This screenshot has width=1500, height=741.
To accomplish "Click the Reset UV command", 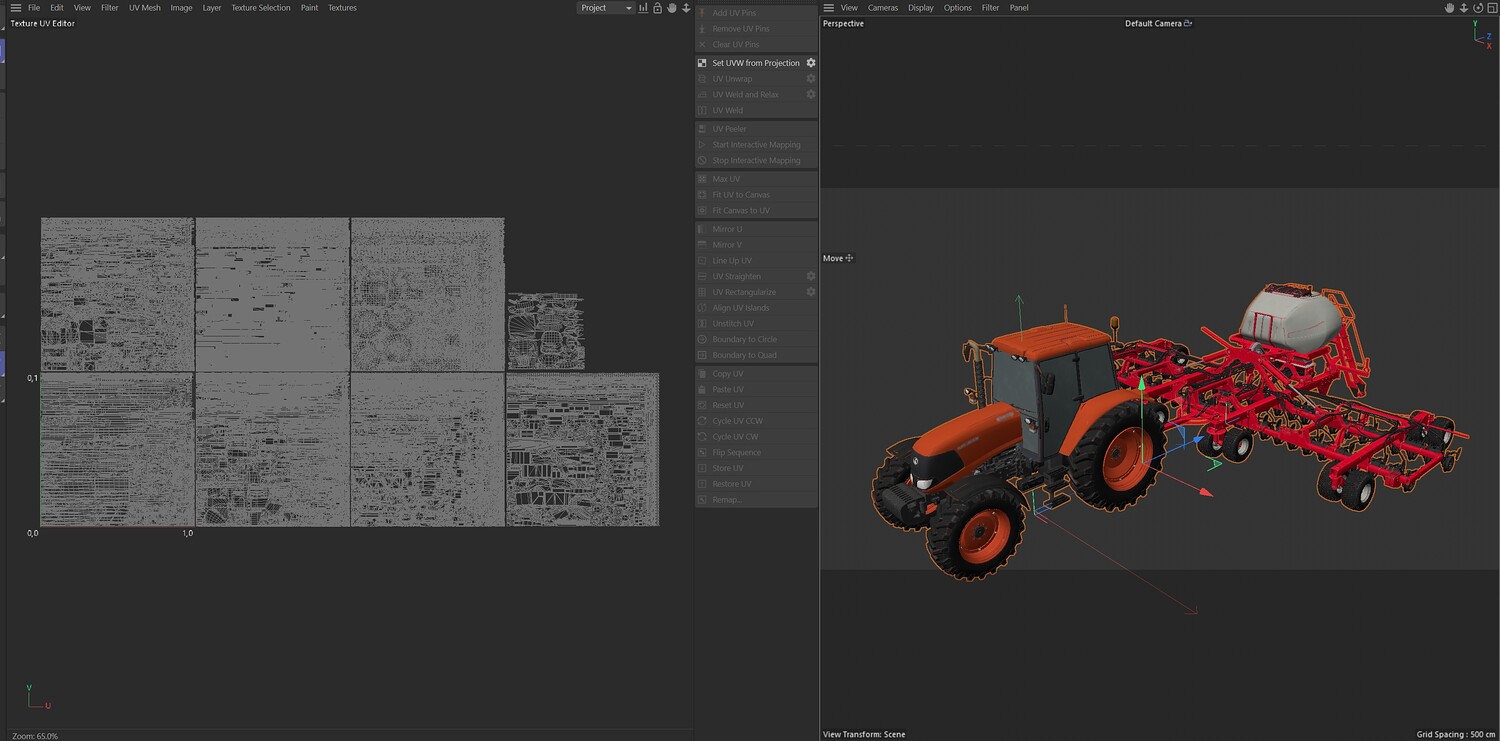I will [756, 406].
